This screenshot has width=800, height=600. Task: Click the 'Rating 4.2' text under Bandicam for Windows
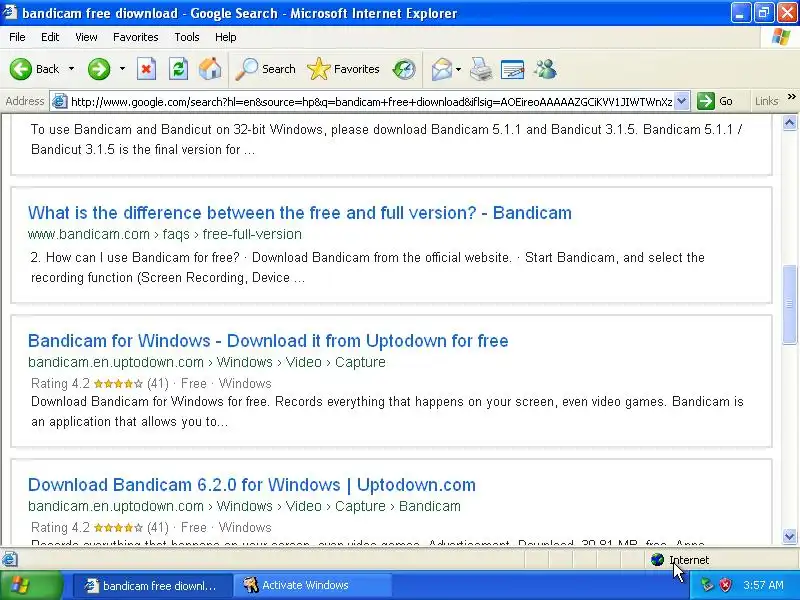click(x=60, y=383)
